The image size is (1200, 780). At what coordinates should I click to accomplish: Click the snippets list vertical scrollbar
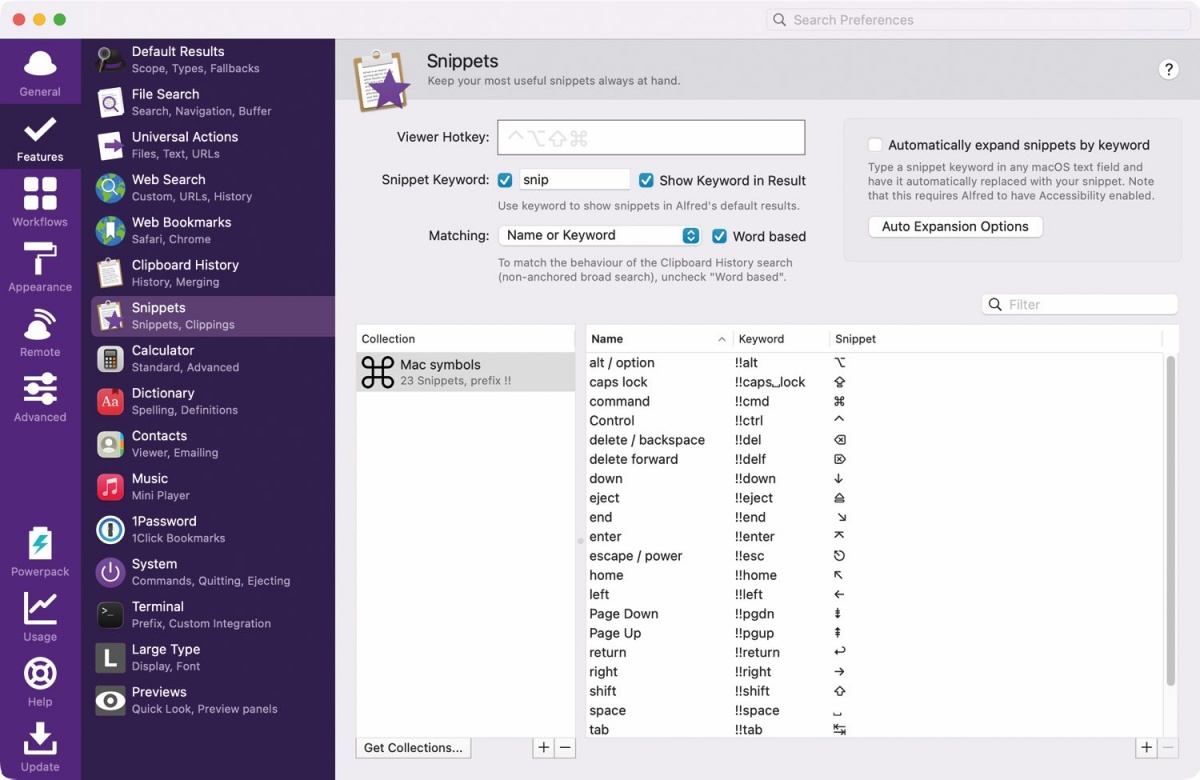[1171, 520]
